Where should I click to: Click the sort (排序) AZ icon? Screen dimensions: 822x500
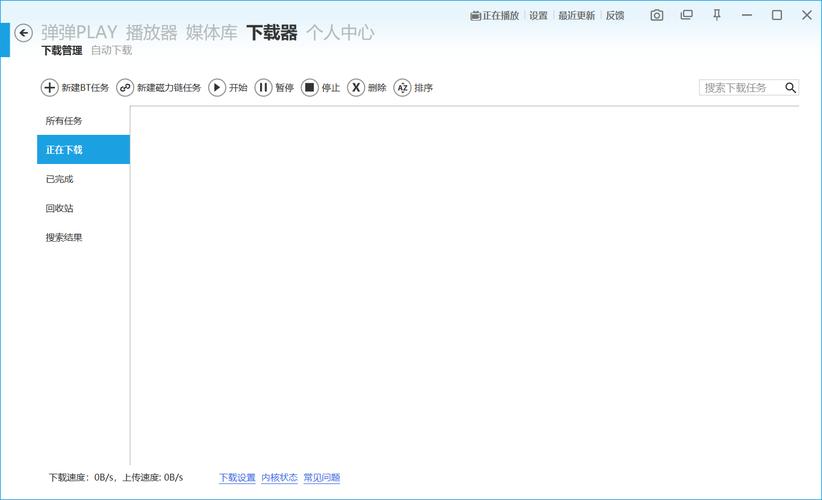(402, 88)
